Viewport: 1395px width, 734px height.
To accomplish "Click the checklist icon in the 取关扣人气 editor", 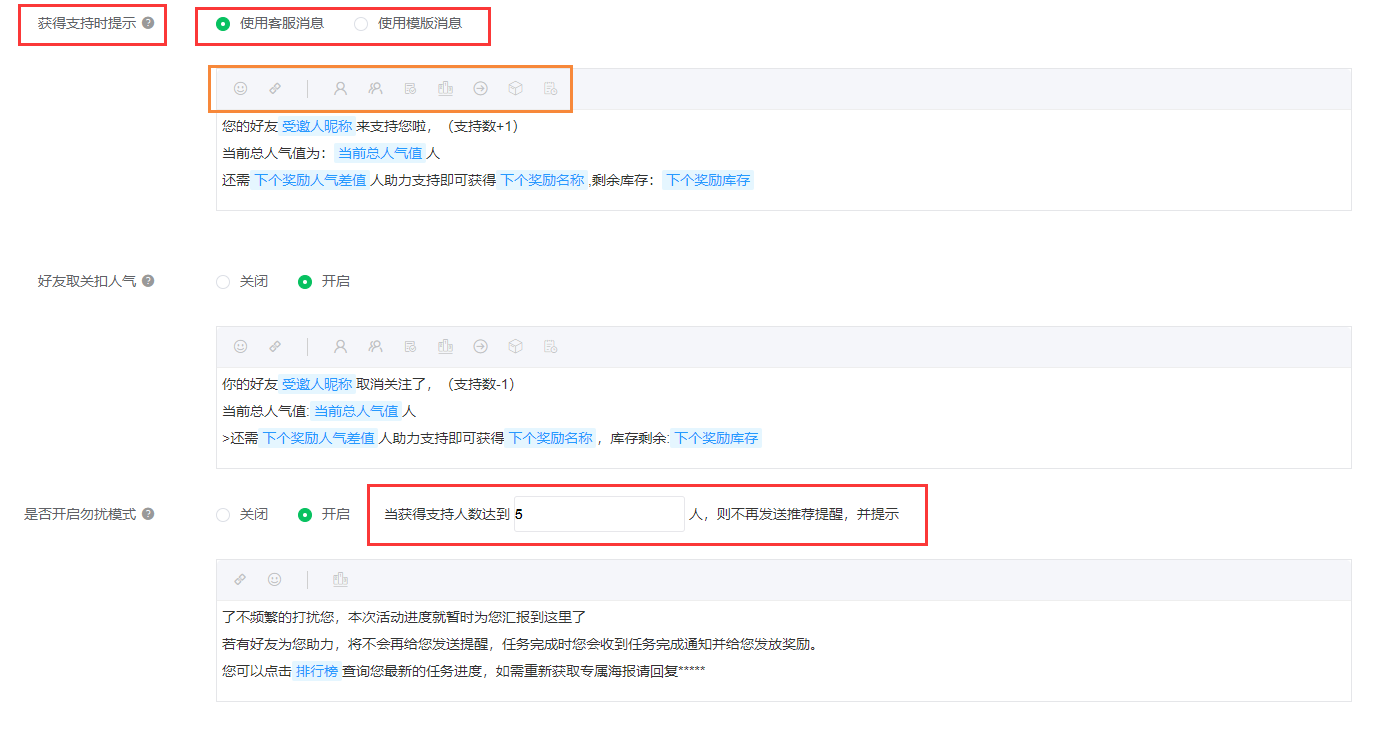I will (x=410, y=346).
